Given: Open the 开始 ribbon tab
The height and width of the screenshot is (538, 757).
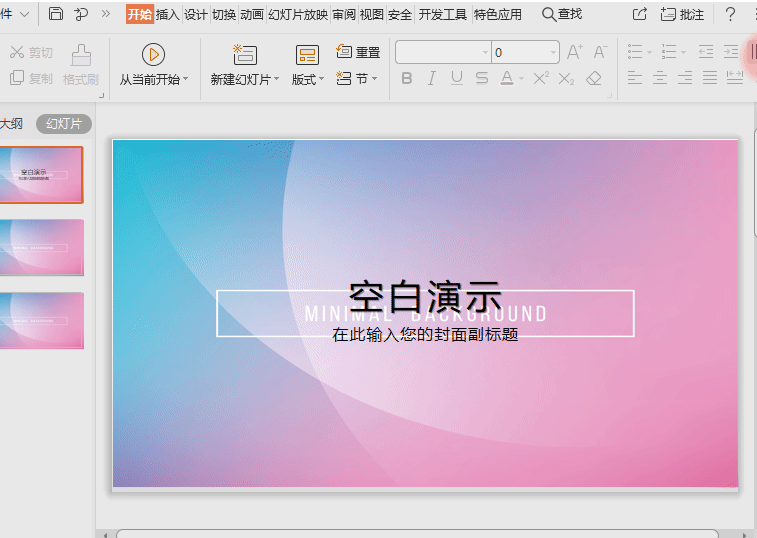Looking at the screenshot, I should 140,14.
